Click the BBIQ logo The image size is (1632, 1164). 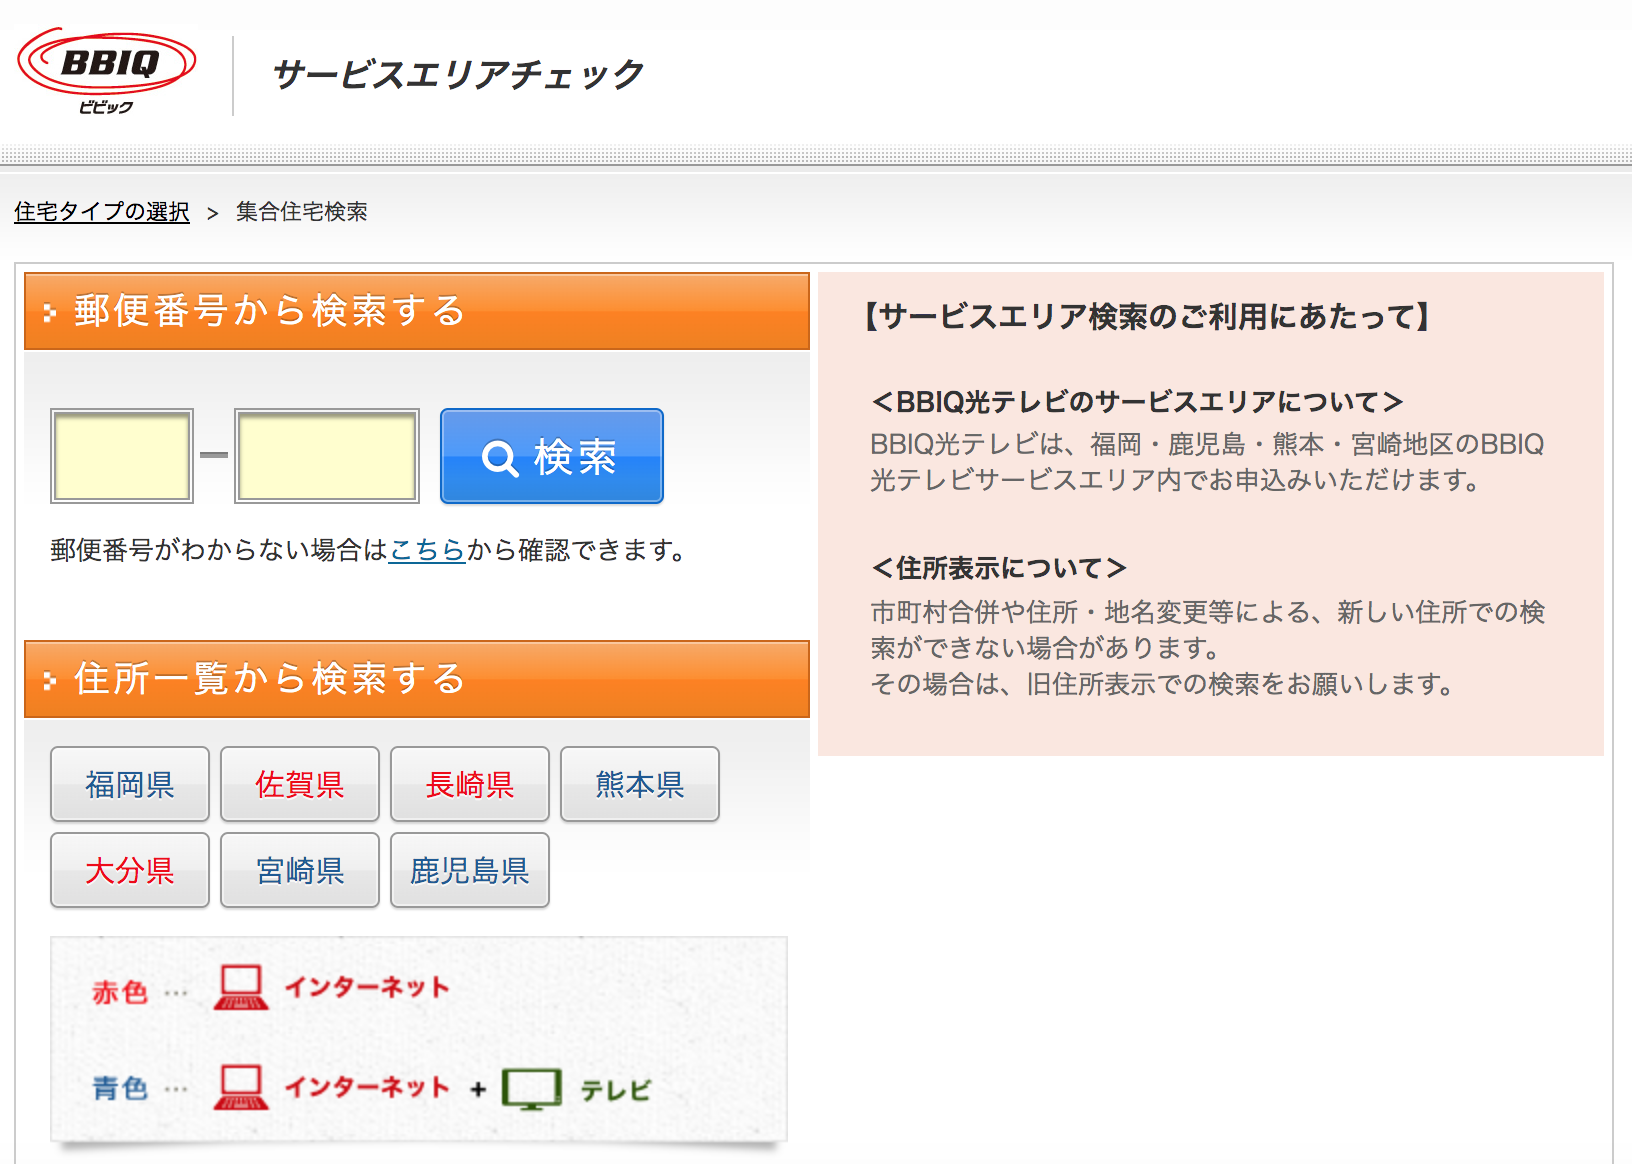click(106, 70)
